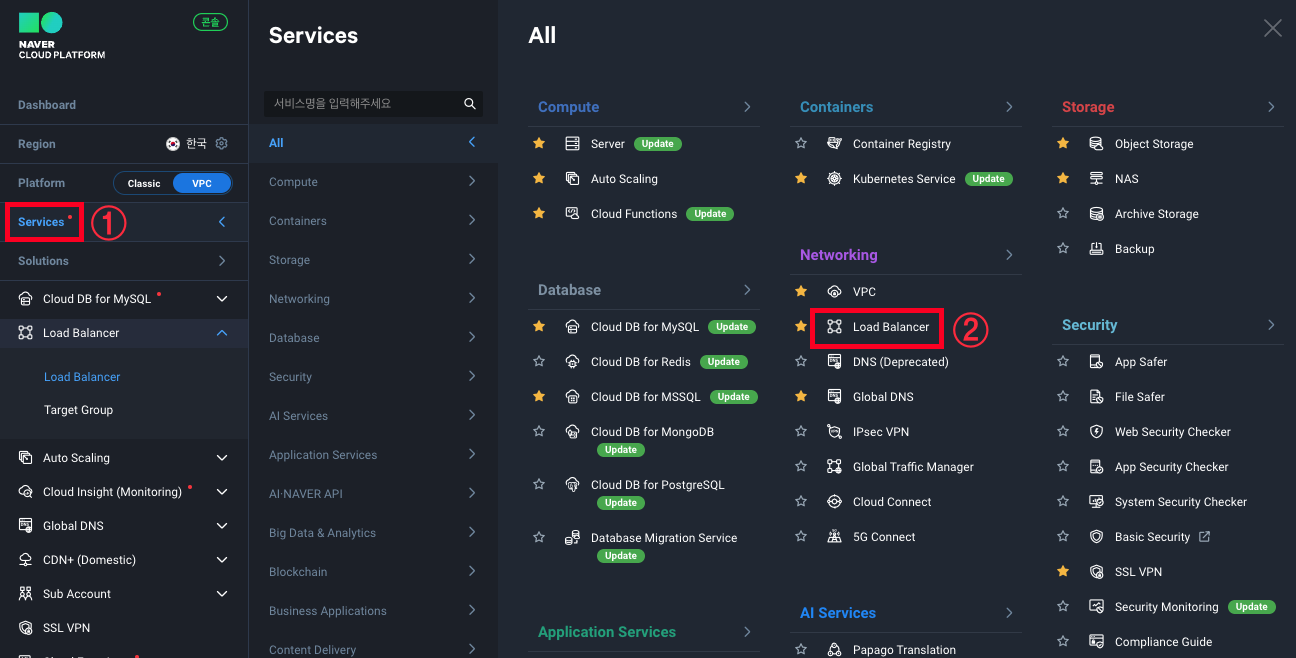Click the Backup service icon
The width and height of the screenshot is (1296, 658).
[1097, 248]
